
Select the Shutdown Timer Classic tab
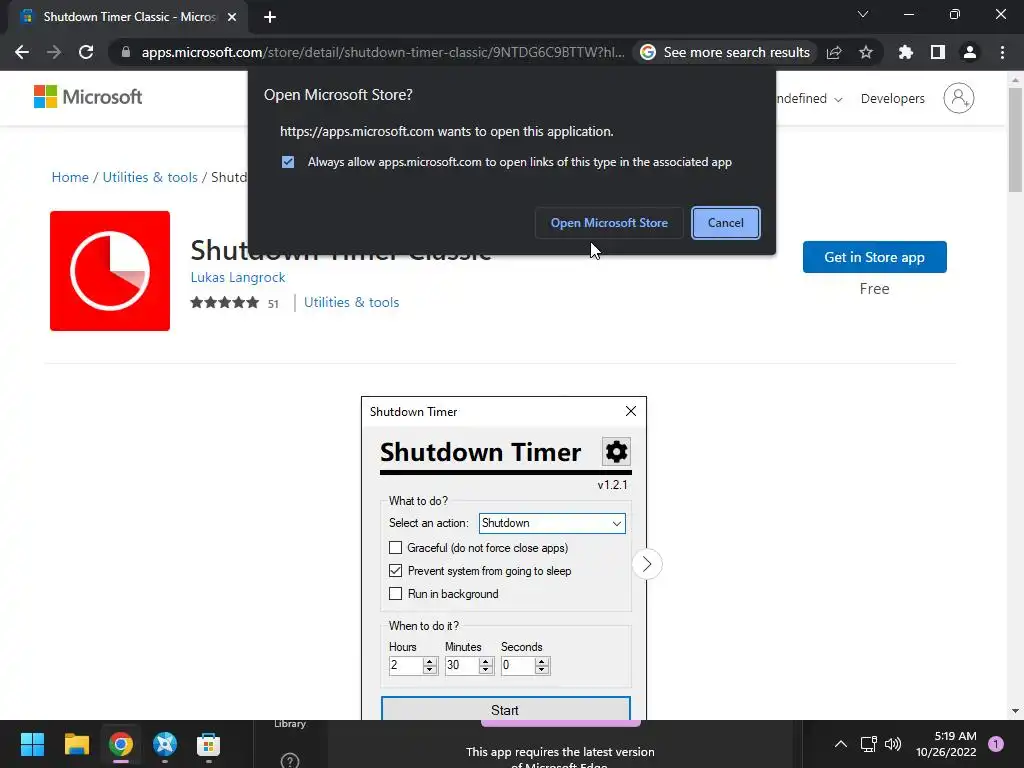[128, 17]
